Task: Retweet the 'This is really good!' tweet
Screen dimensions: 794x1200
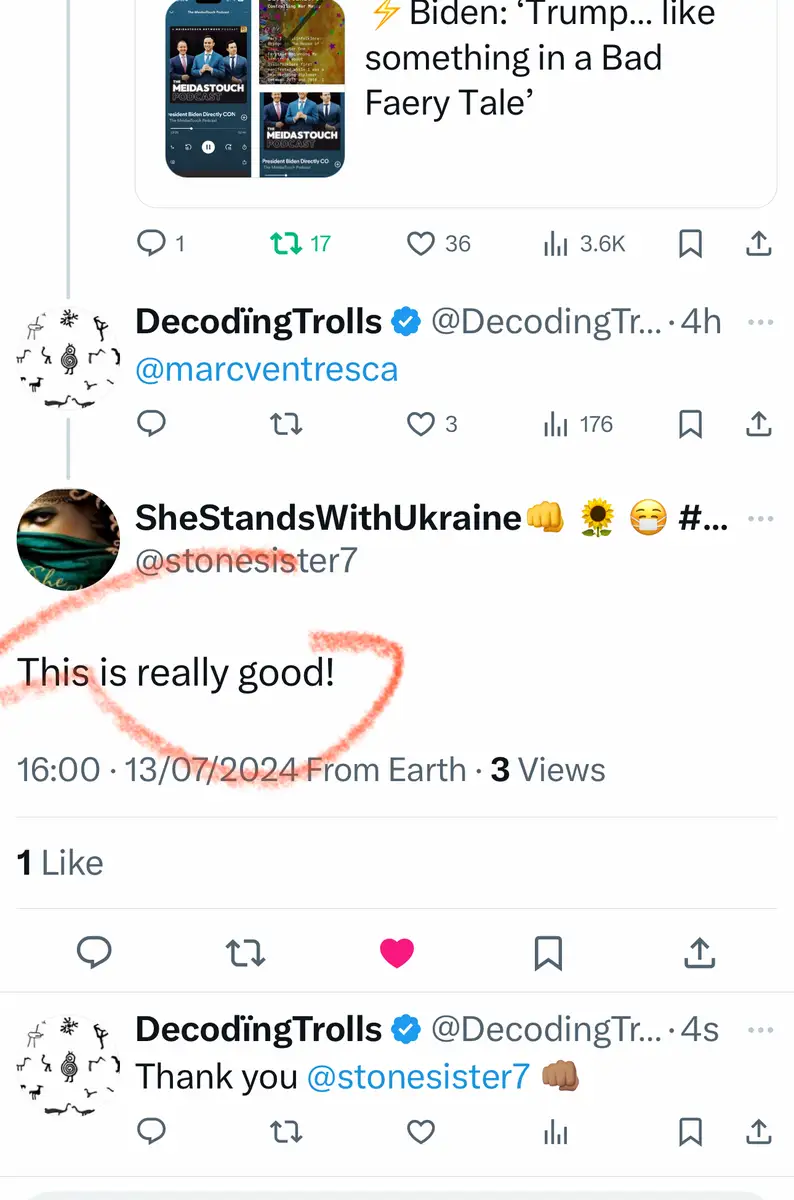Action: tap(246, 954)
